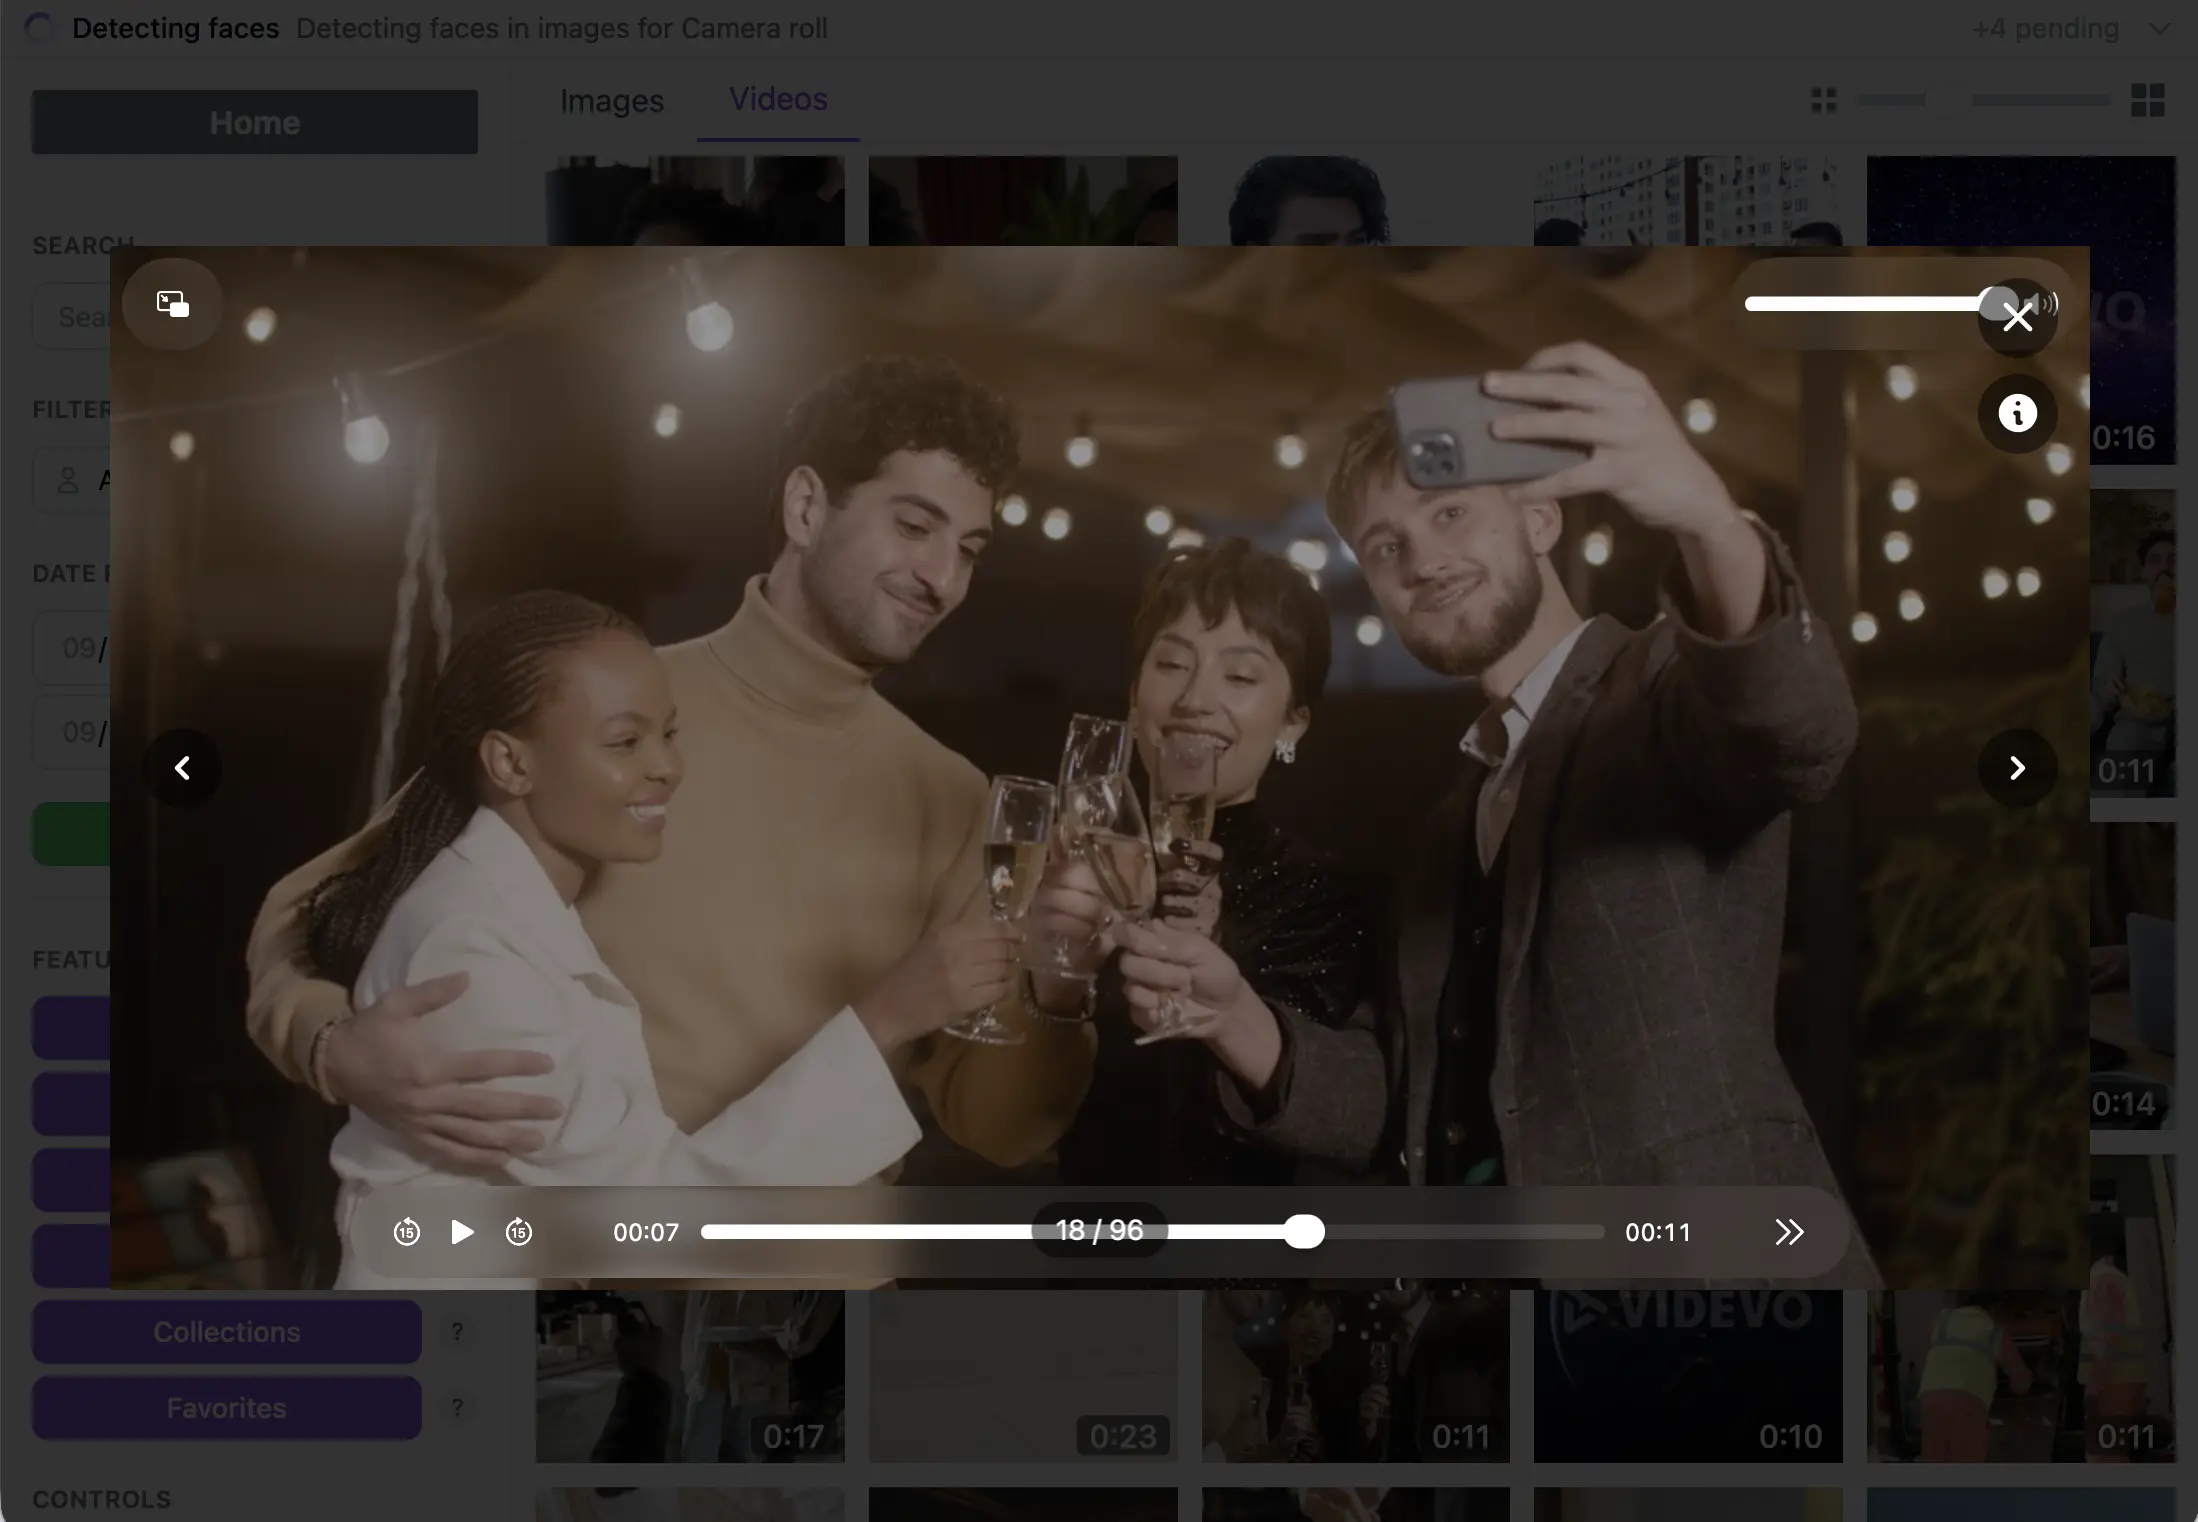
Task: Open Favorites feature
Action: click(x=226, y=1408)
